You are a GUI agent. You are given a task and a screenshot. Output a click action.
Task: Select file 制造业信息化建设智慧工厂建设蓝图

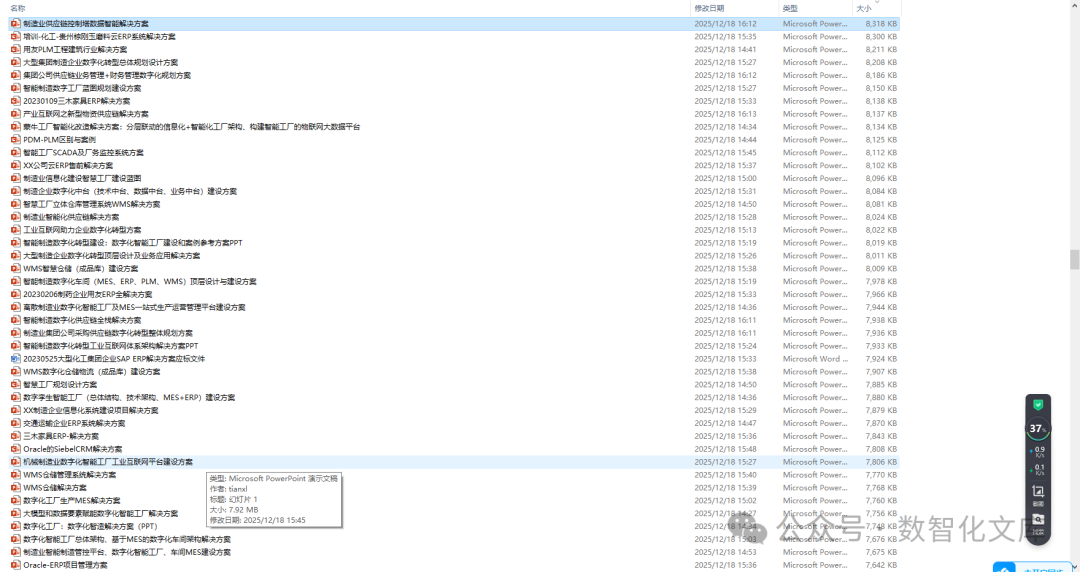point(82,178)
